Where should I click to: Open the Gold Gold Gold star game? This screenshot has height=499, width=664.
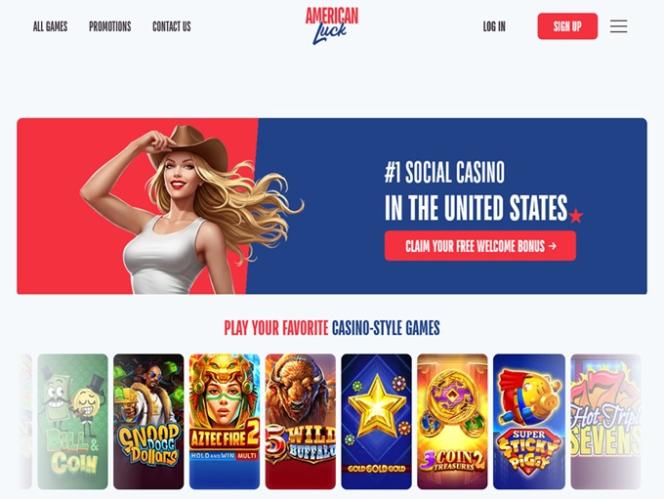(x=376, y=421)
